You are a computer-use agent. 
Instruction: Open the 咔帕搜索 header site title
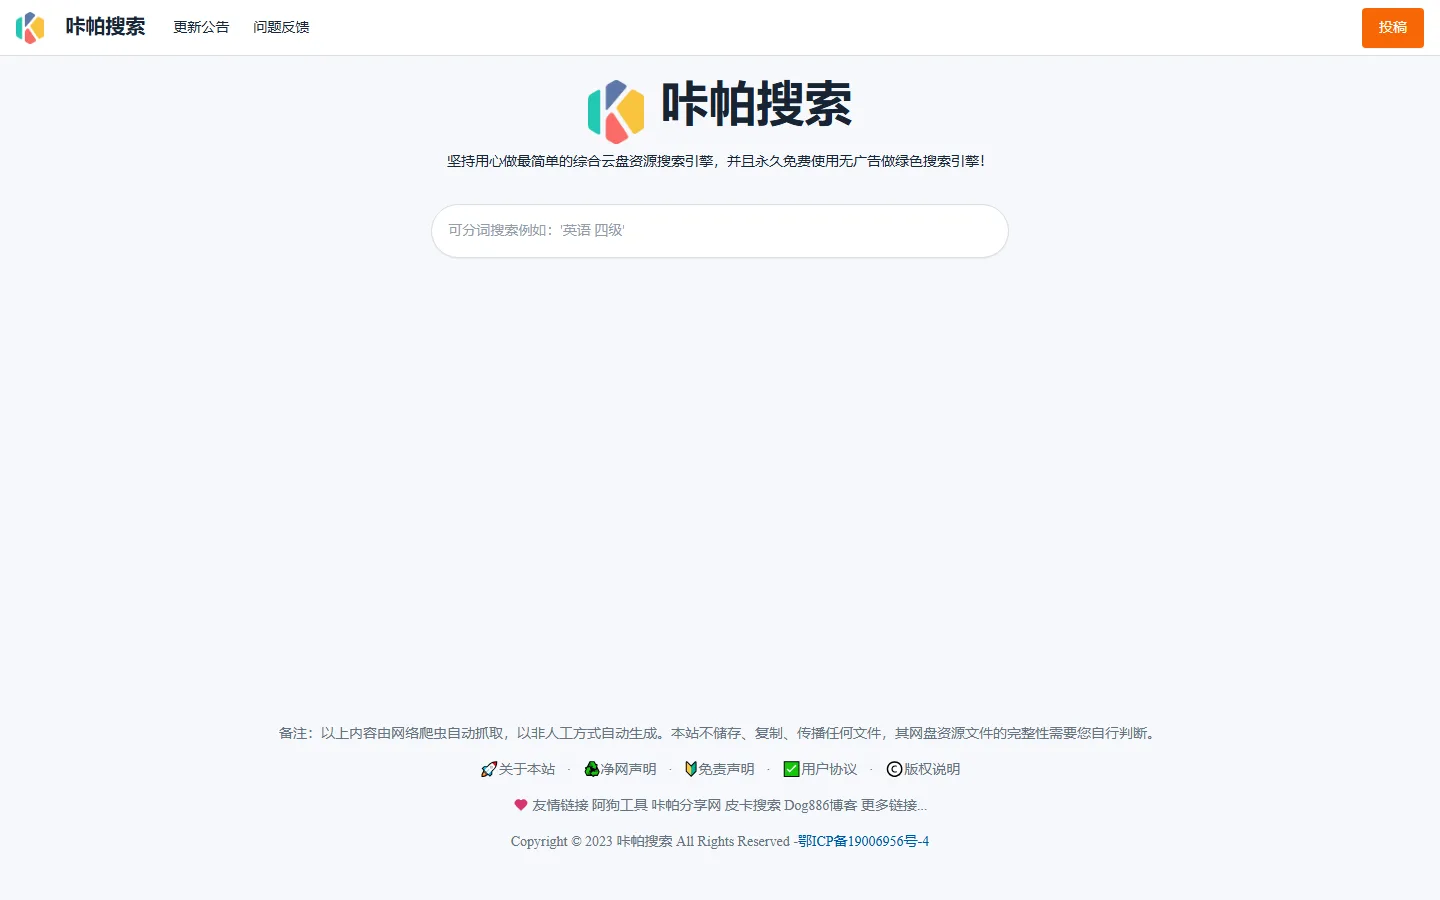click(x=105, y=27)
